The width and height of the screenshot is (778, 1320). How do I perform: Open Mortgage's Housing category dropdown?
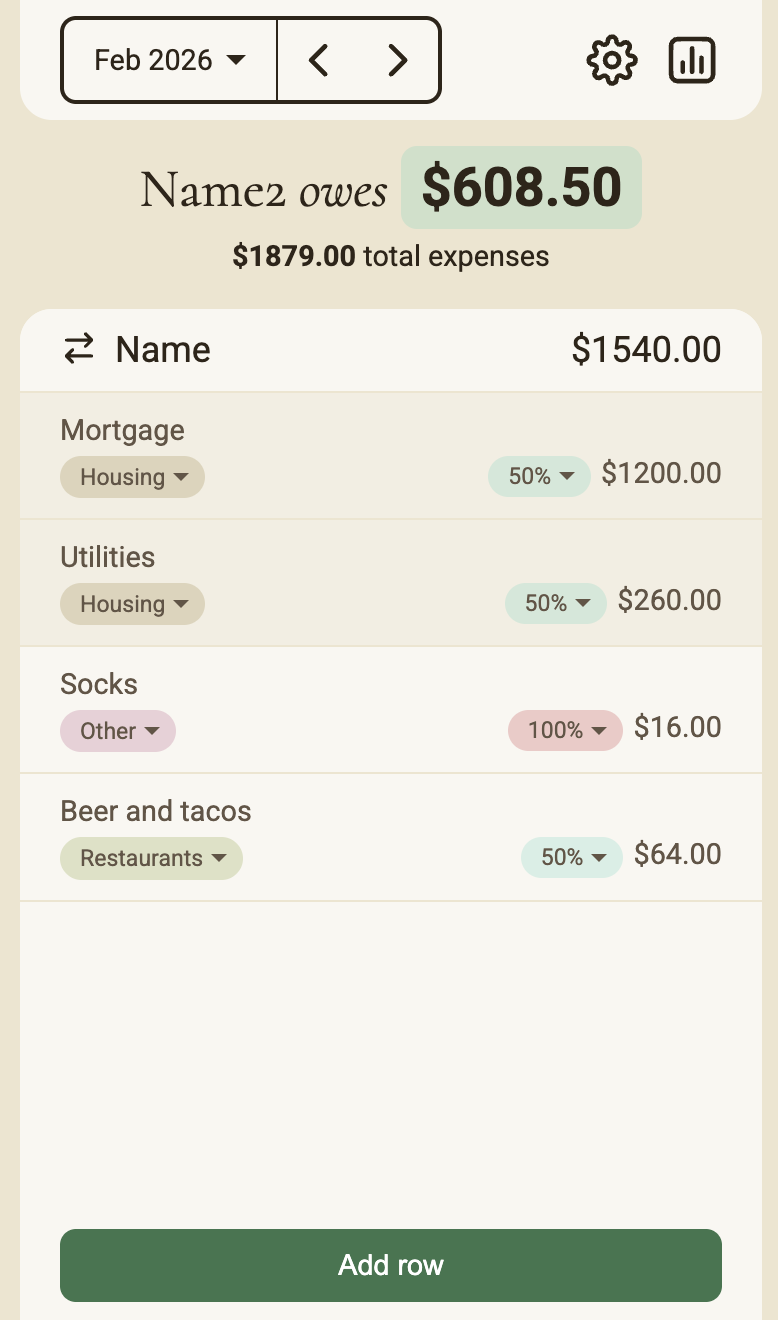coord(132,477)
